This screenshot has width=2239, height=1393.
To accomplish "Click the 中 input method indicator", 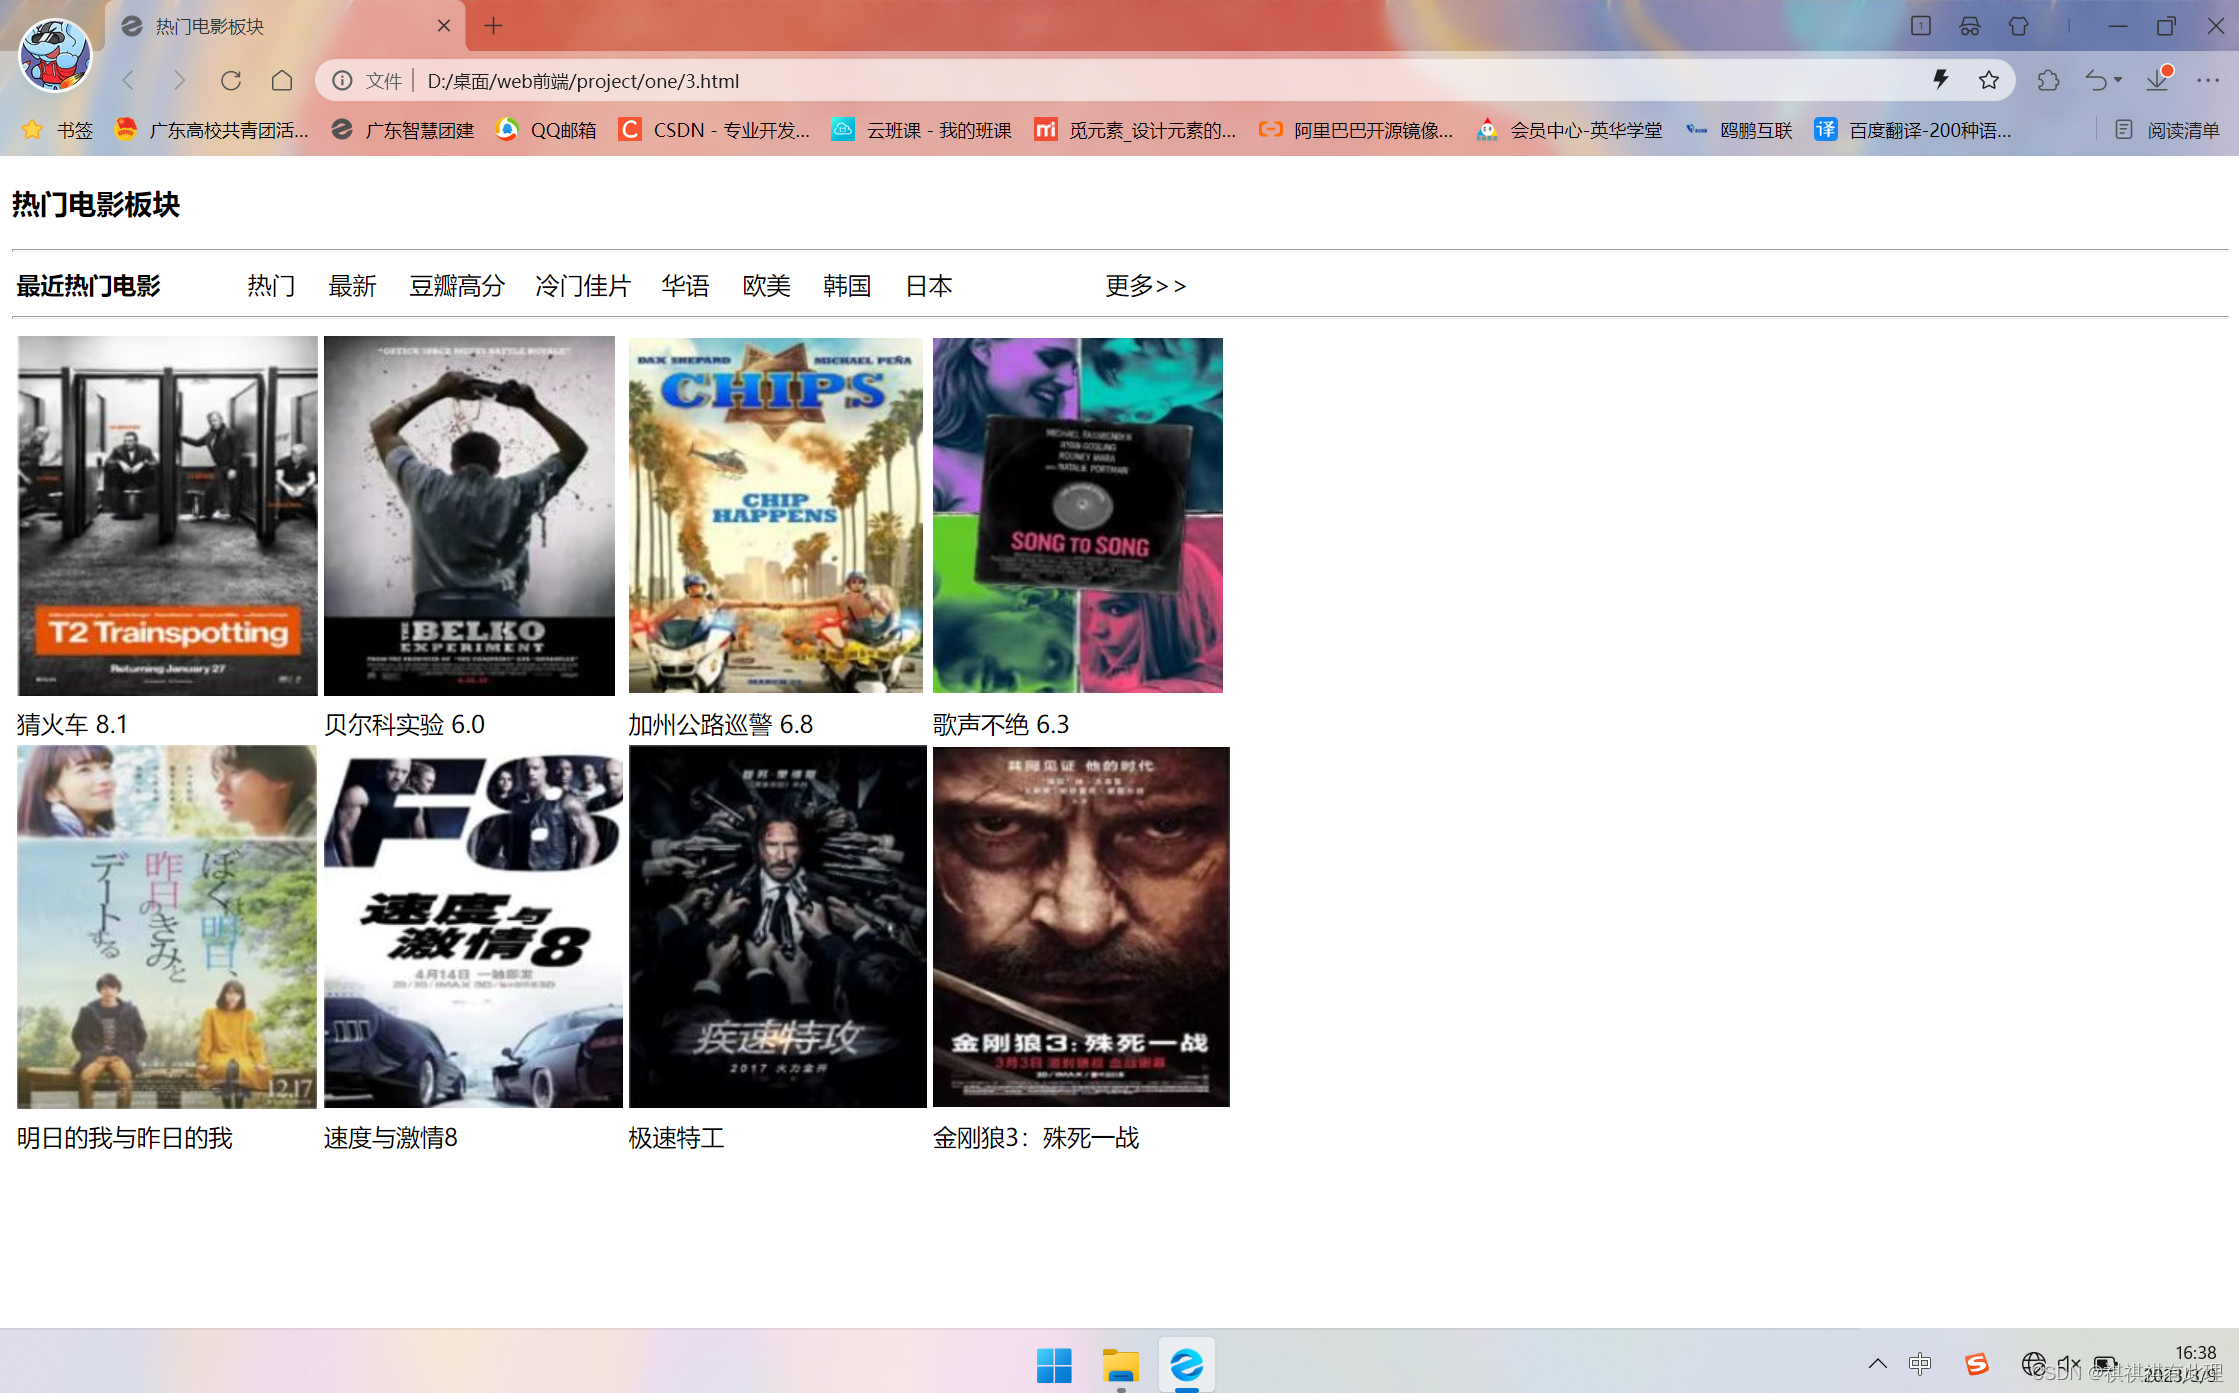I will [1920, 1364].
